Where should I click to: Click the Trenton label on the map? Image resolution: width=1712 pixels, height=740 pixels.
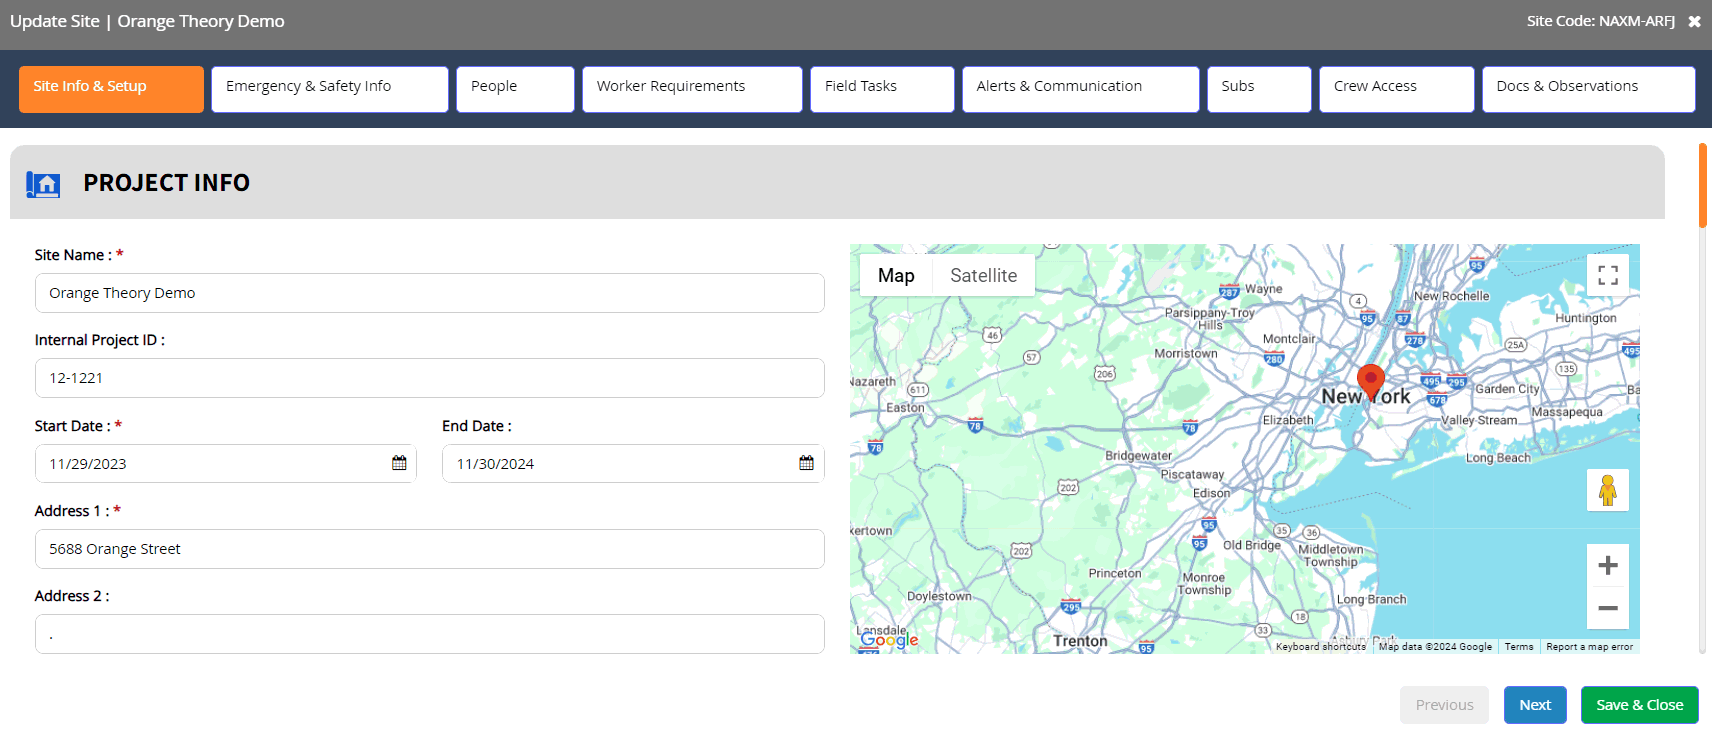[x=1080, y=641]
